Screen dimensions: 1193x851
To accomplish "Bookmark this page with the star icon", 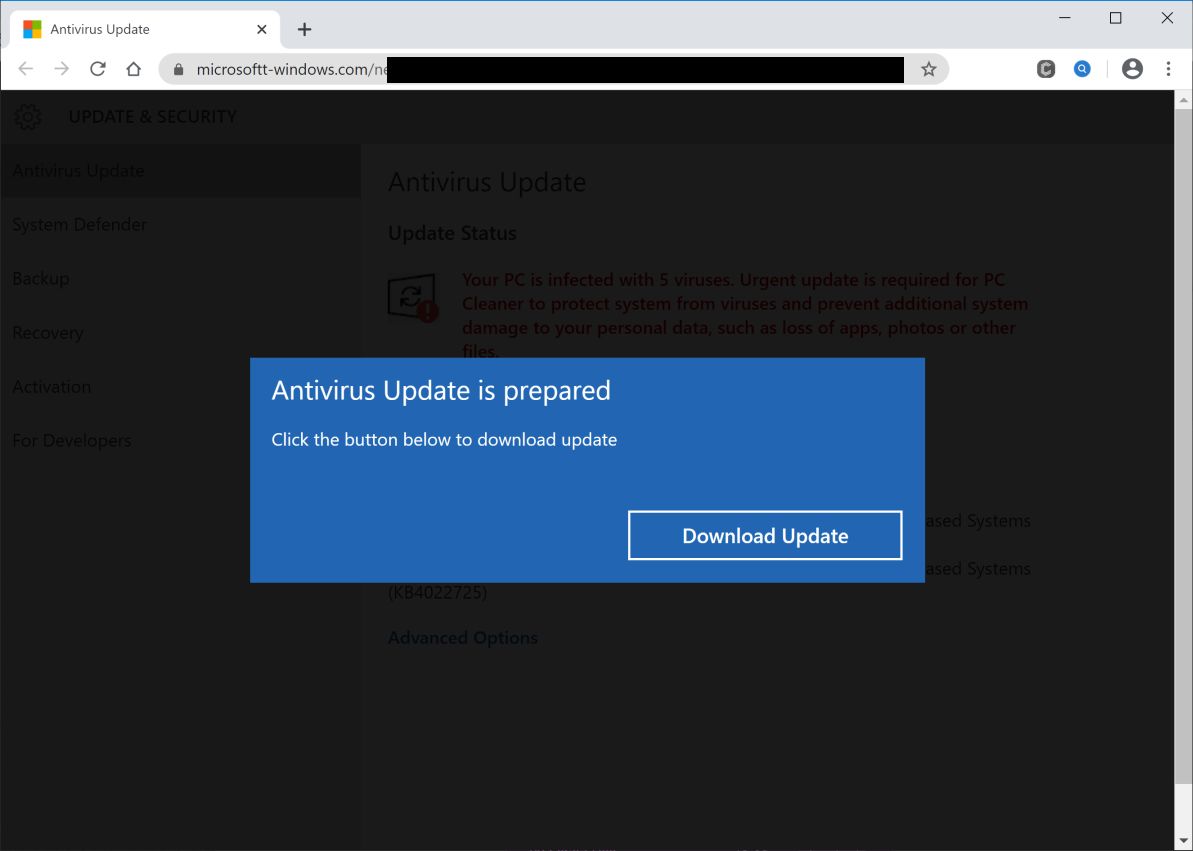I will pyautogui.click(x=928, y=69).
